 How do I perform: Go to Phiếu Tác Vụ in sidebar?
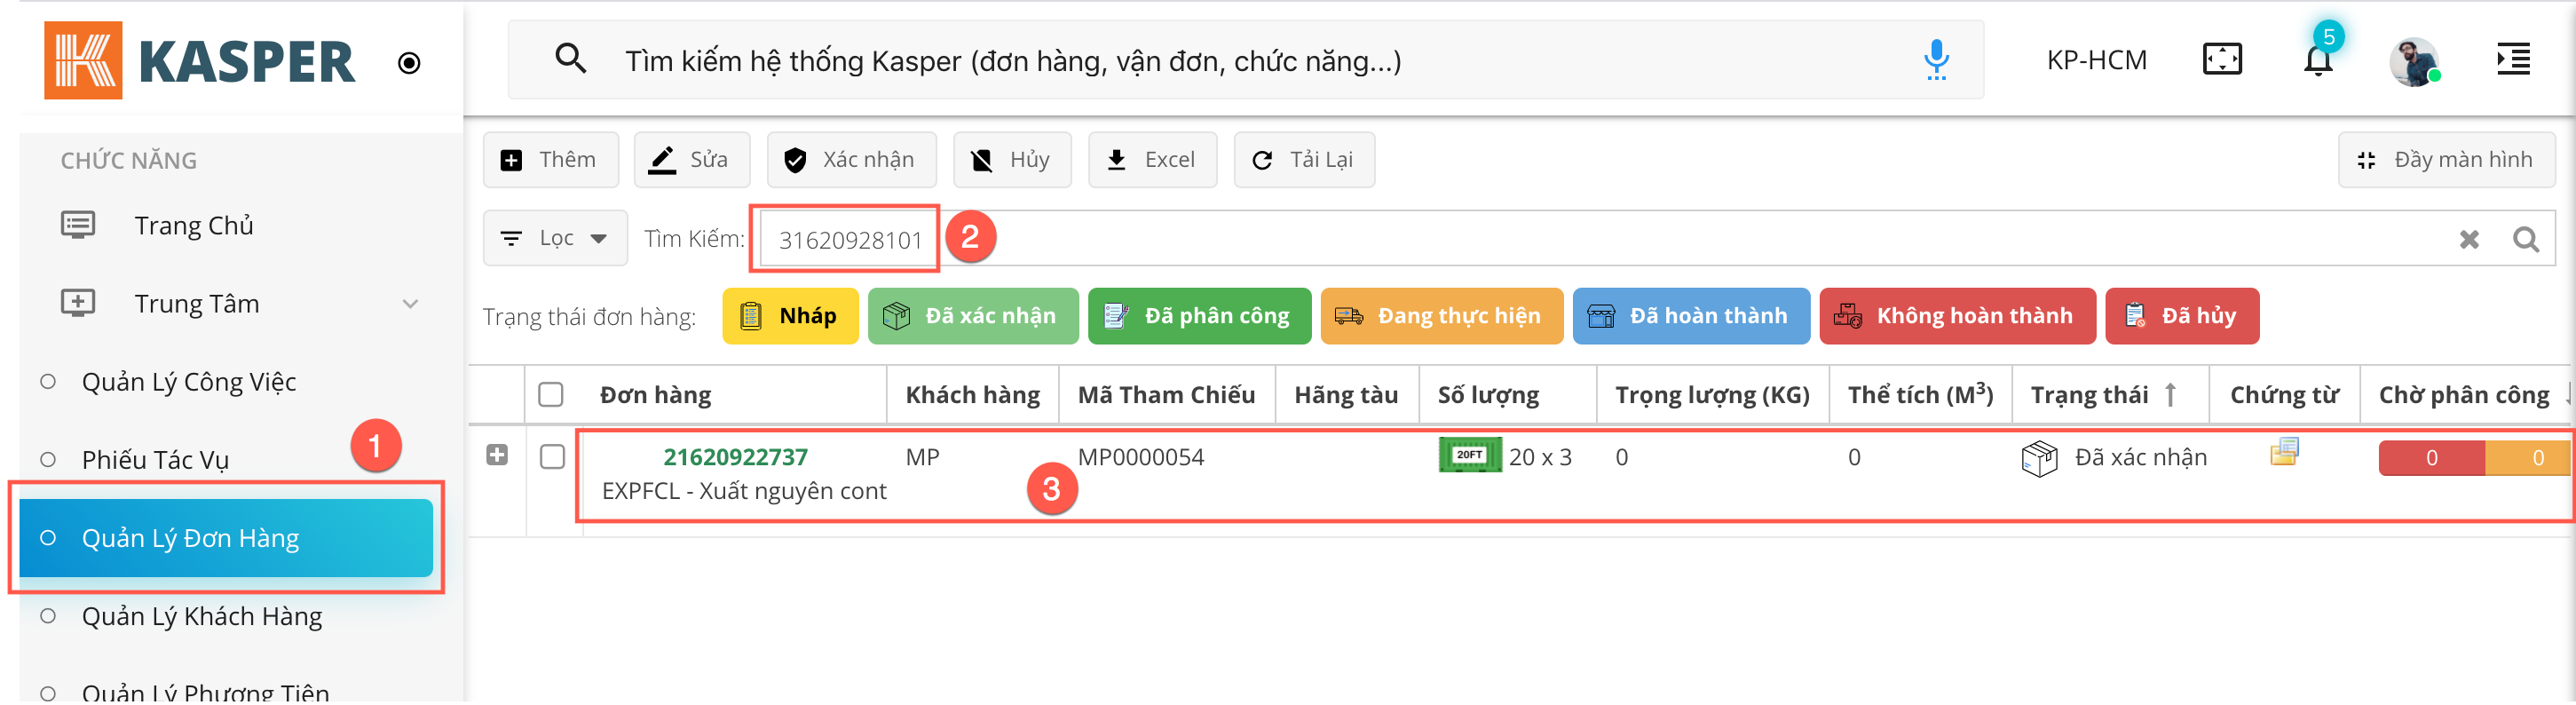(155, 460)
